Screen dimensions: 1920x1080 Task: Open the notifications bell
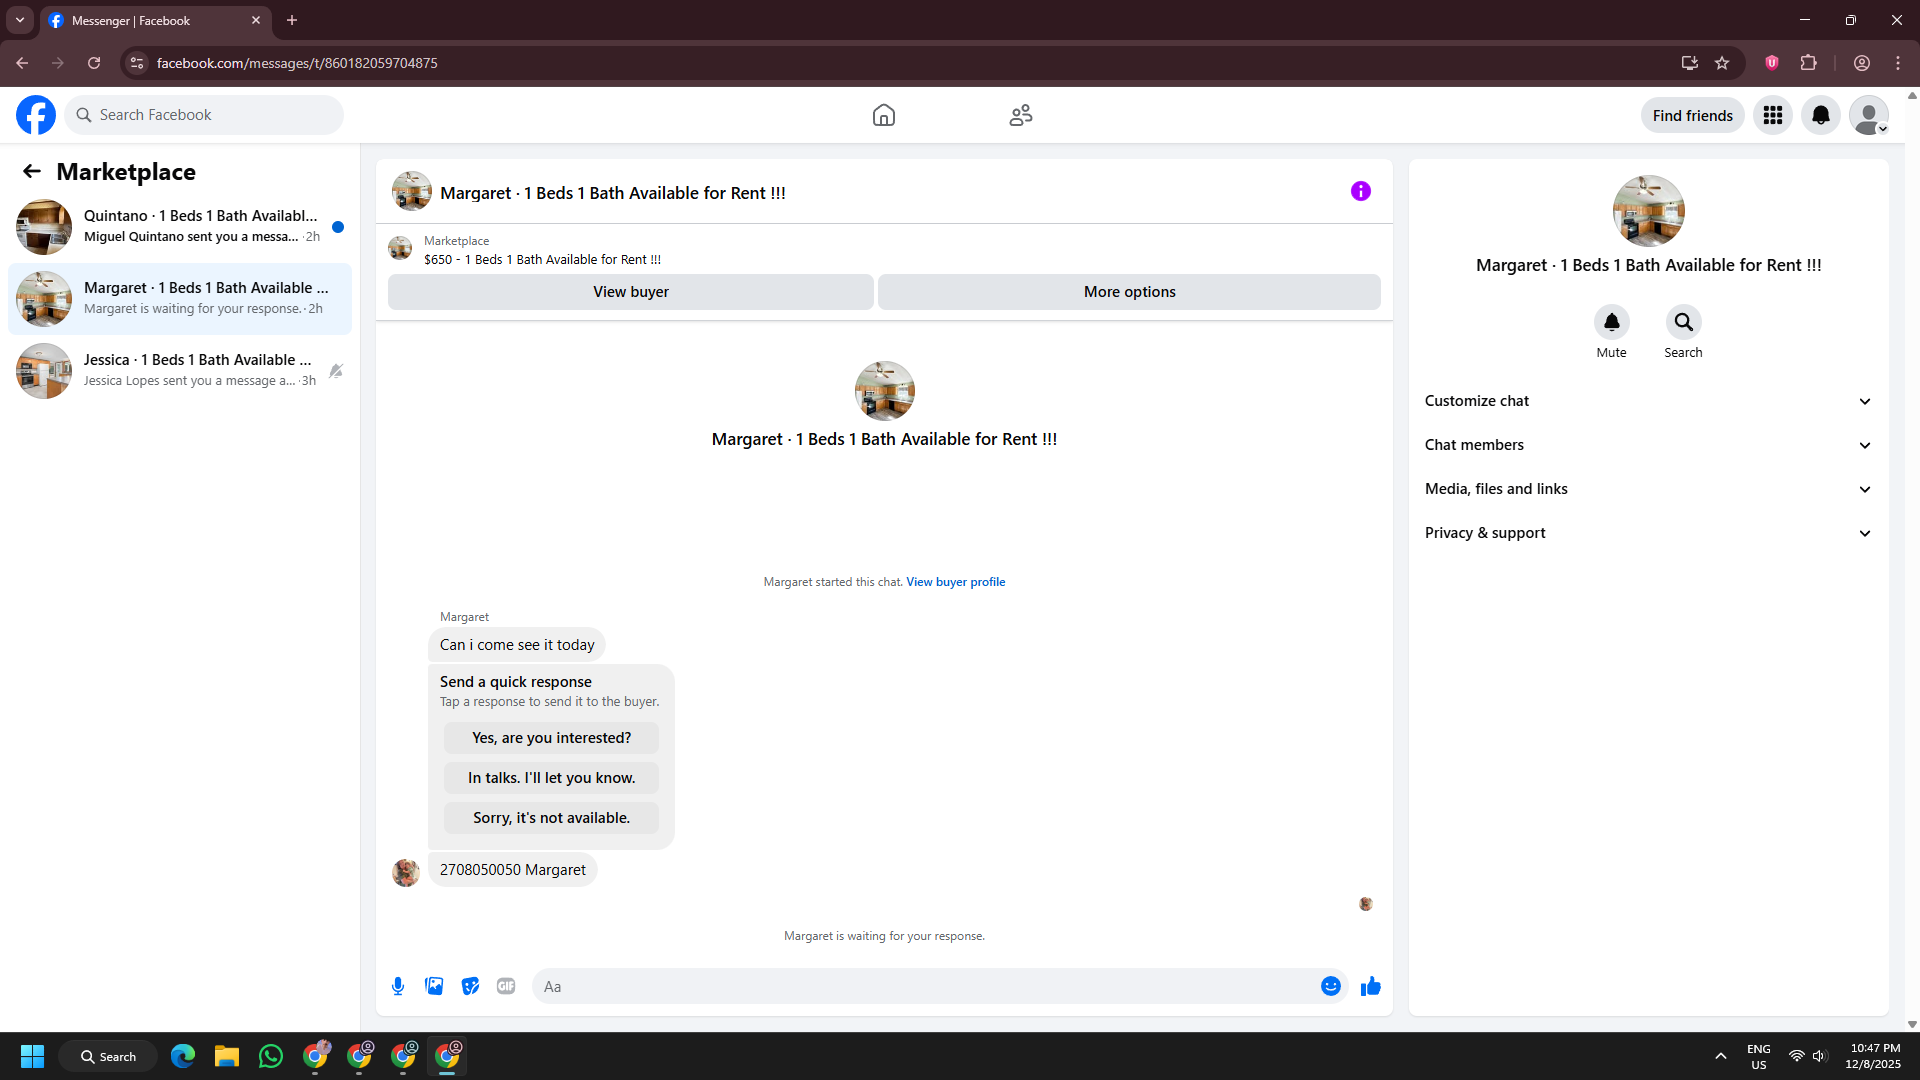click(1821, 115)
